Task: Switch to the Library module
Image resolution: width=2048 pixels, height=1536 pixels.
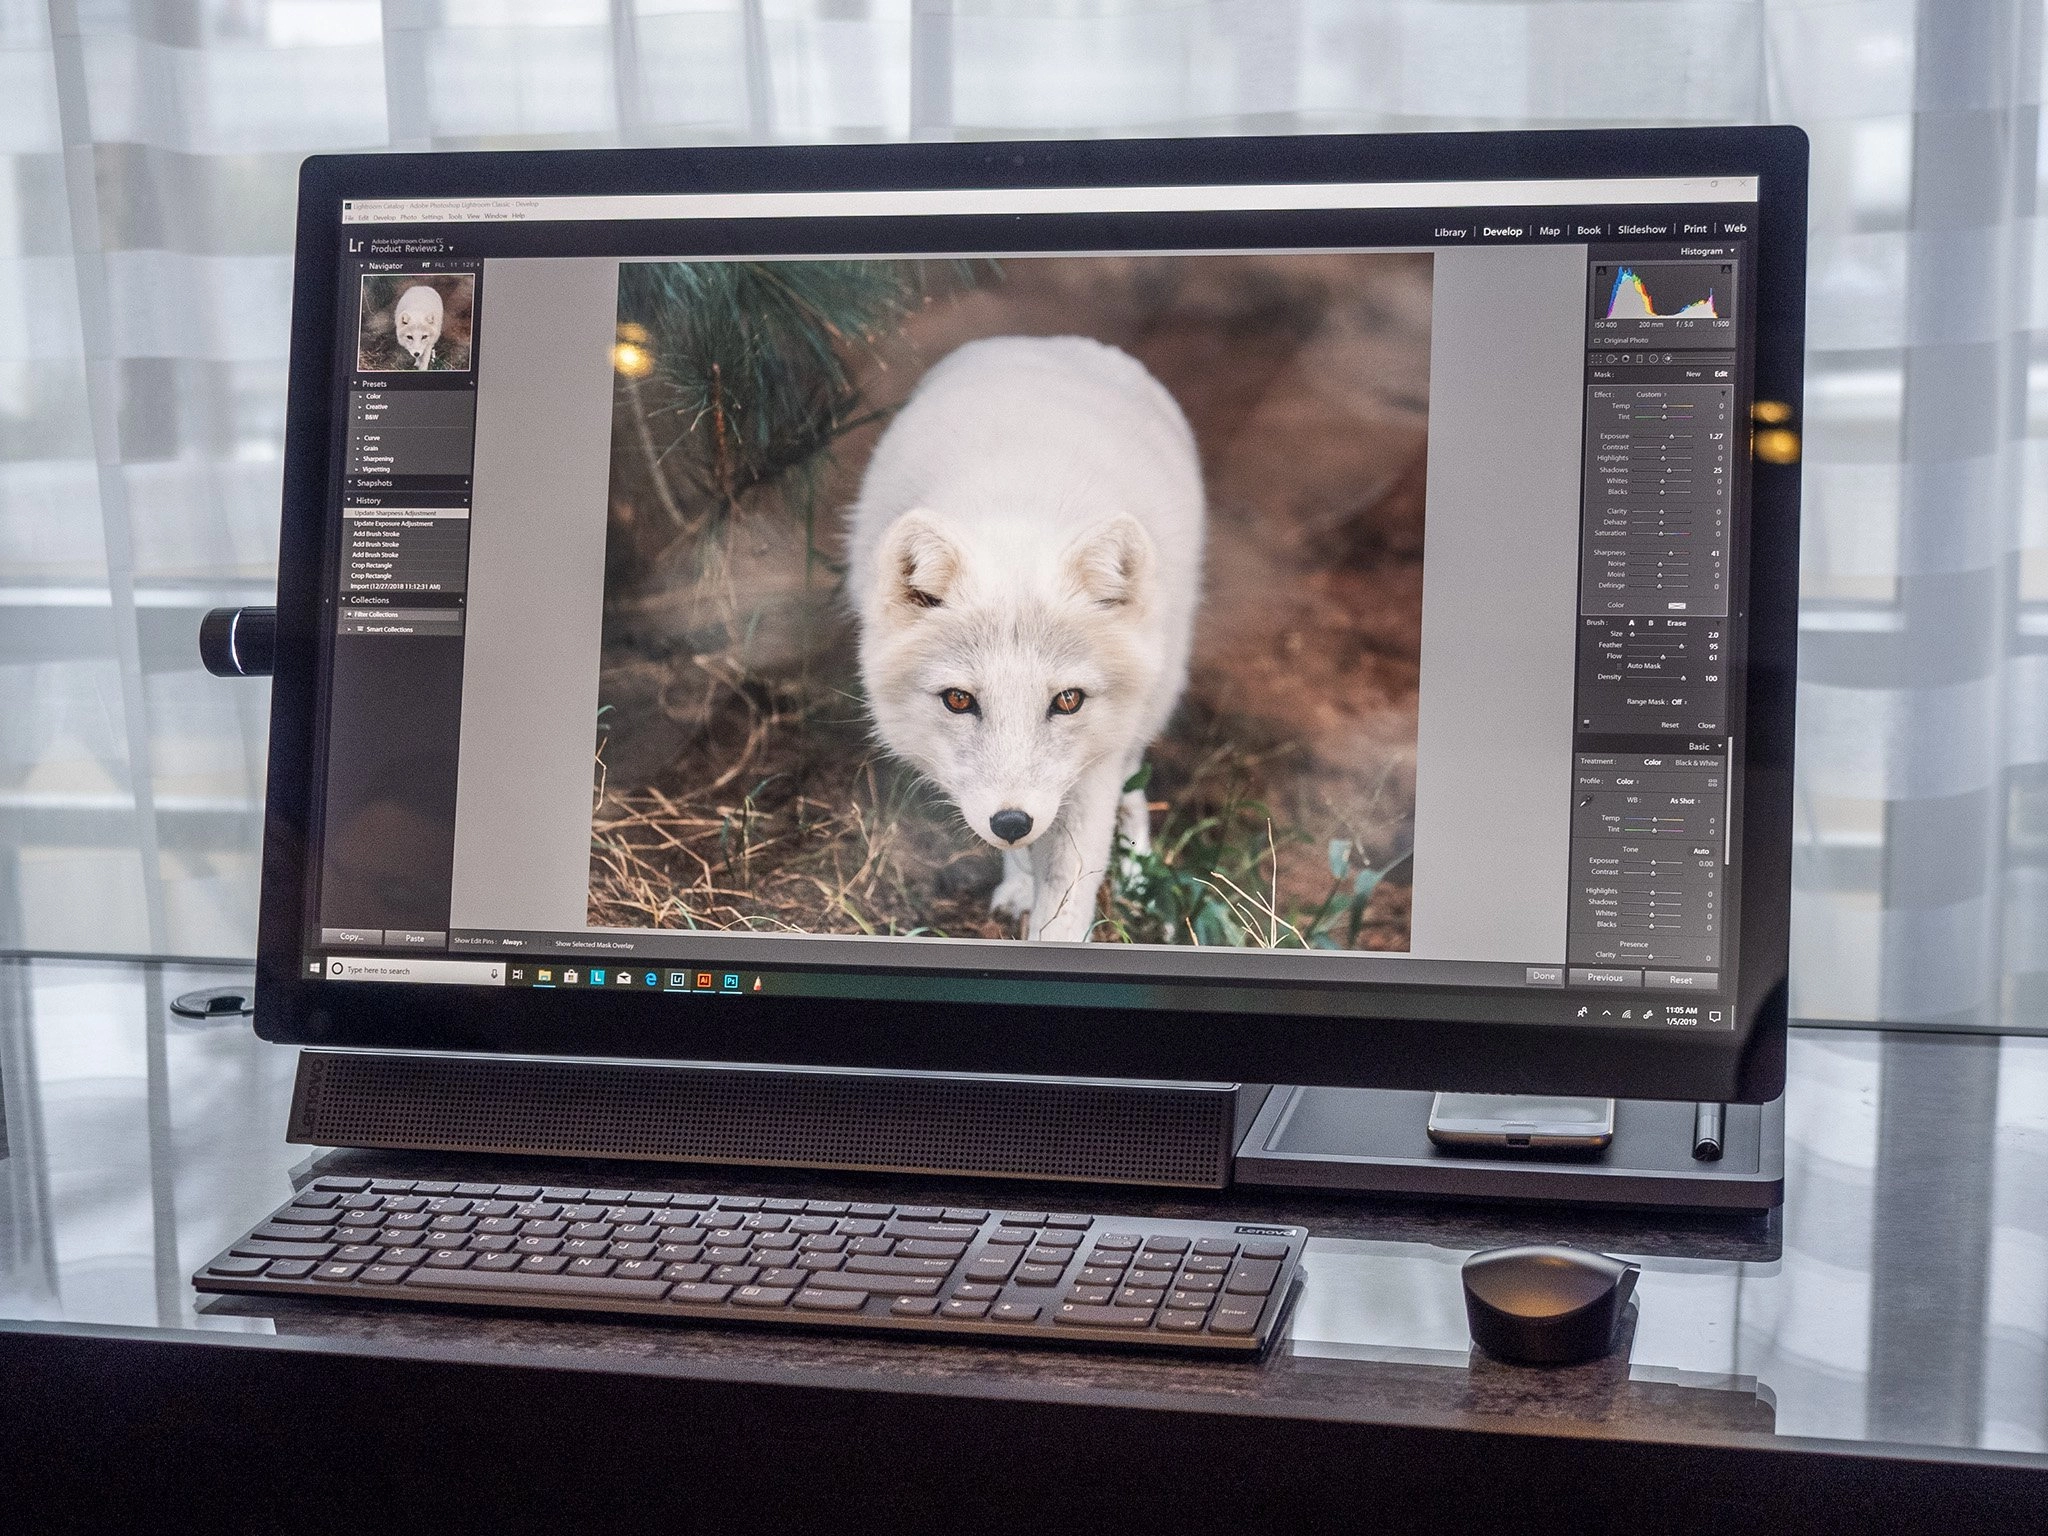Action: coord(1449,232)
